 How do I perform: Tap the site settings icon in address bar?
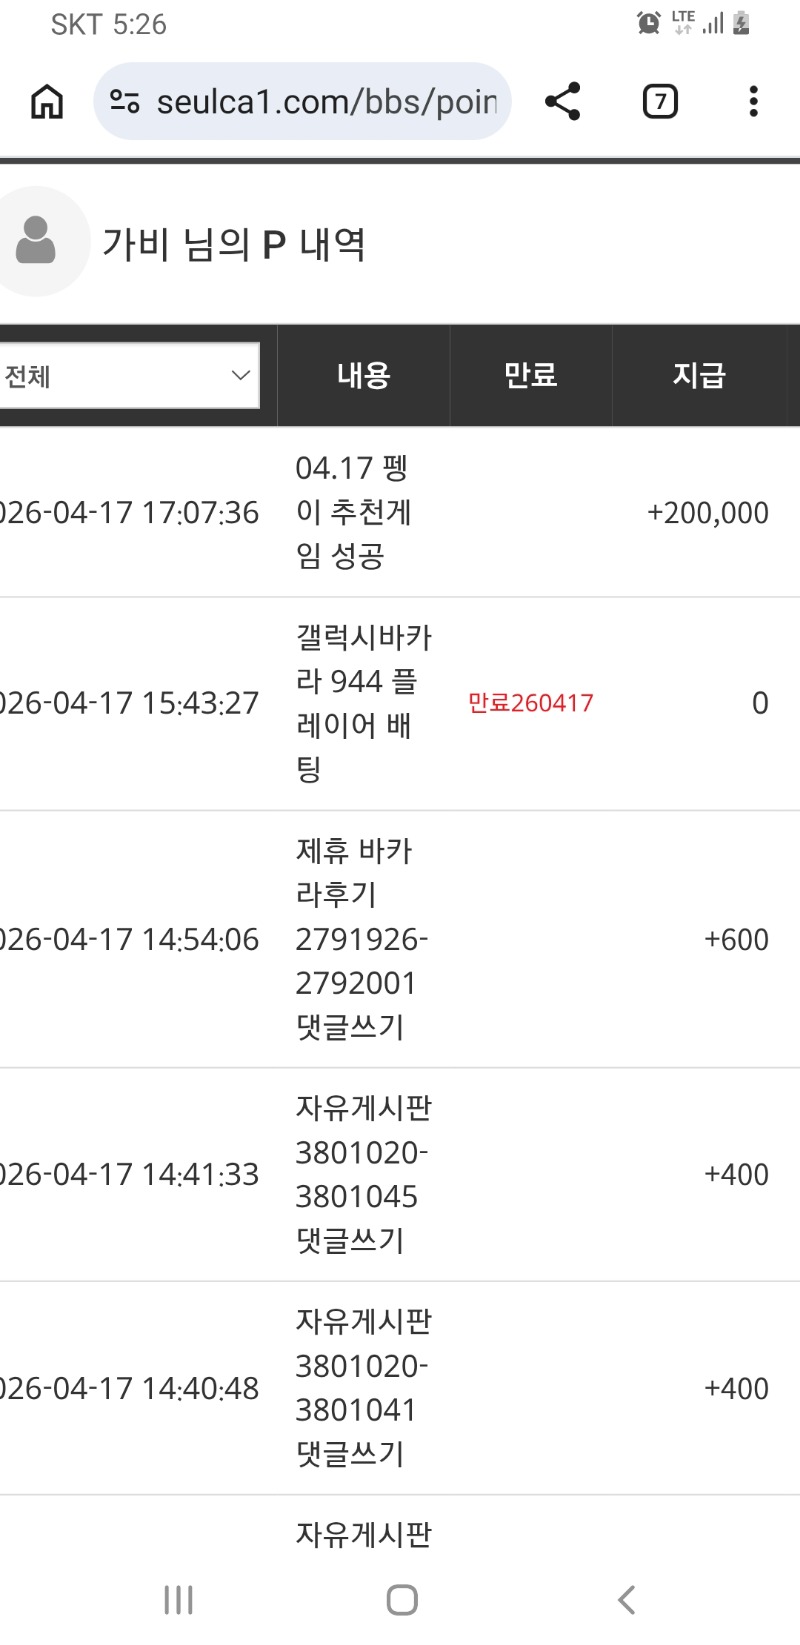(x=125, y=101)
